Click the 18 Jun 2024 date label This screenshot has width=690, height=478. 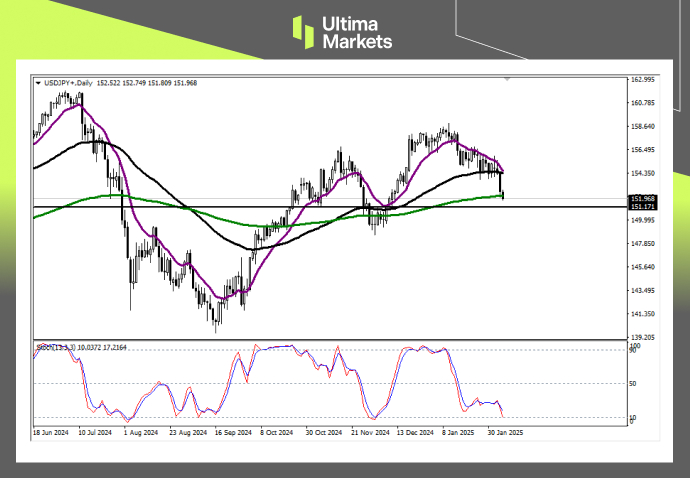(x=51, y=432)
